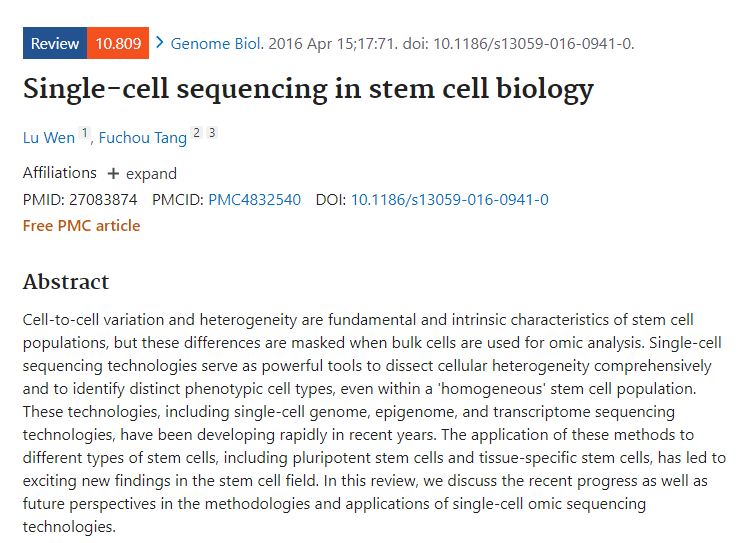Image resolution: width=755 pixels, height=543 pixels.
Task: Open author Lu Wen's link
Action: point(49,138)
